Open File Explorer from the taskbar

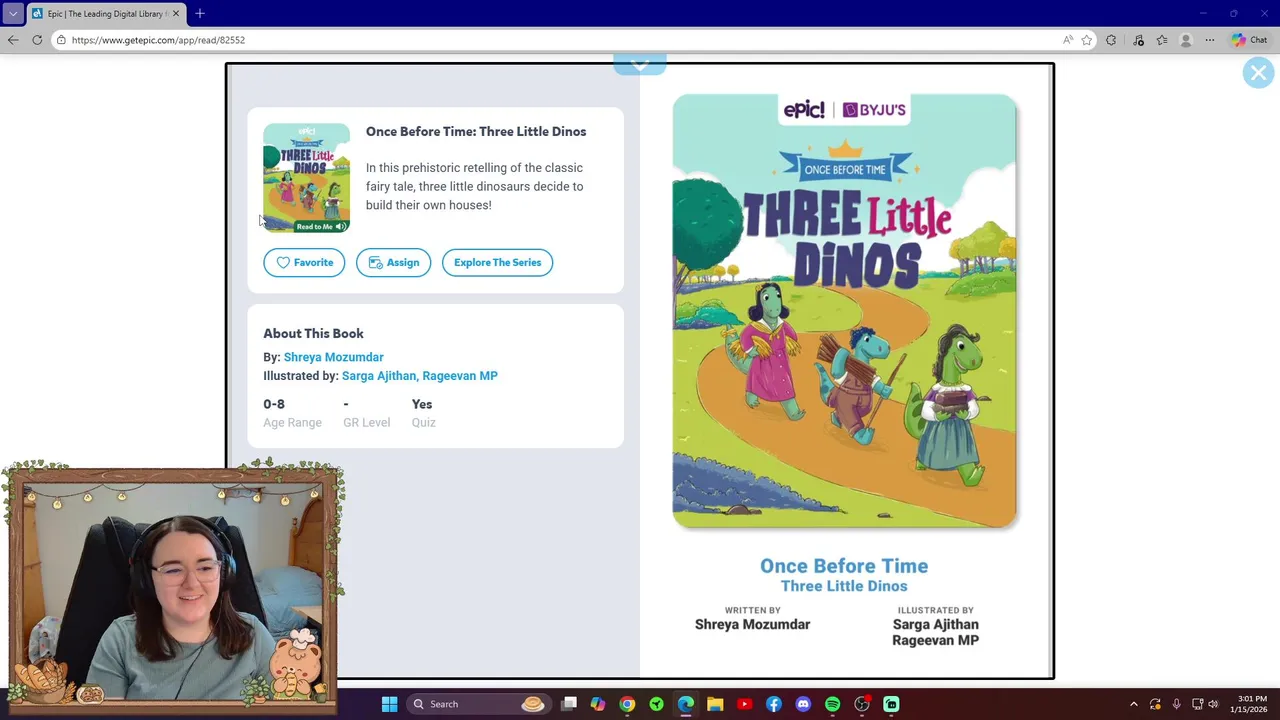715,704
